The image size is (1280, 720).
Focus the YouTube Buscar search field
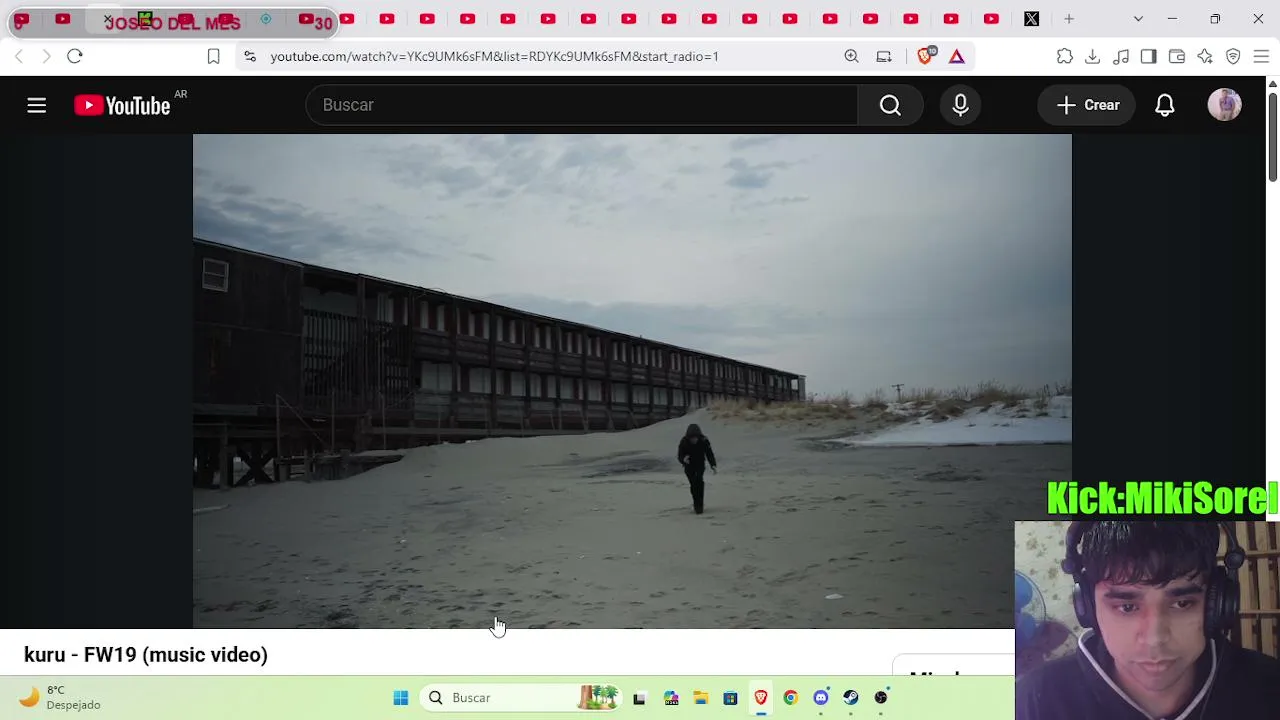pyautogui.click(x=582, y=105)
